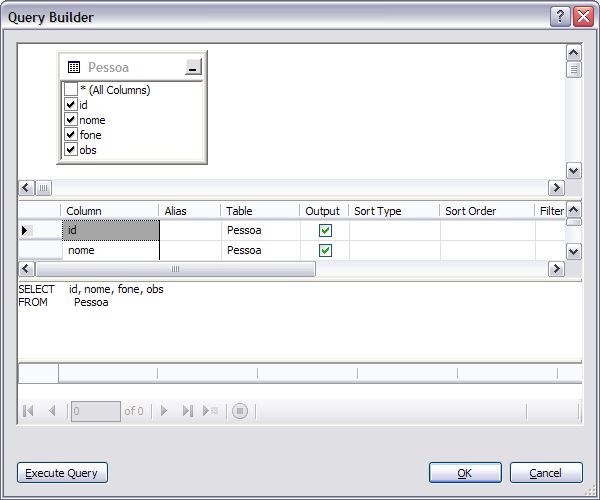Click Alias cell of the nome row
The width and height of the screenshot is (600, 500).
tap(190, 251)
